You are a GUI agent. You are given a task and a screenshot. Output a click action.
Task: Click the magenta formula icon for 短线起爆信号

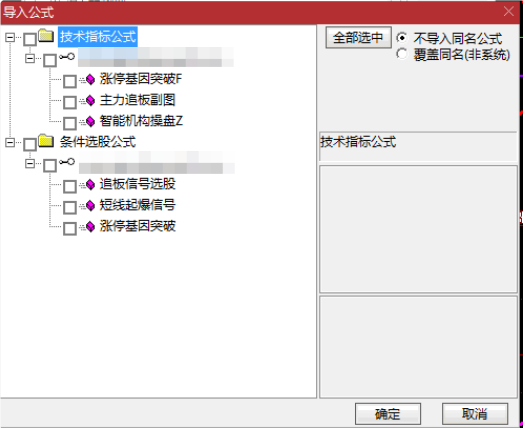point(90,205)
